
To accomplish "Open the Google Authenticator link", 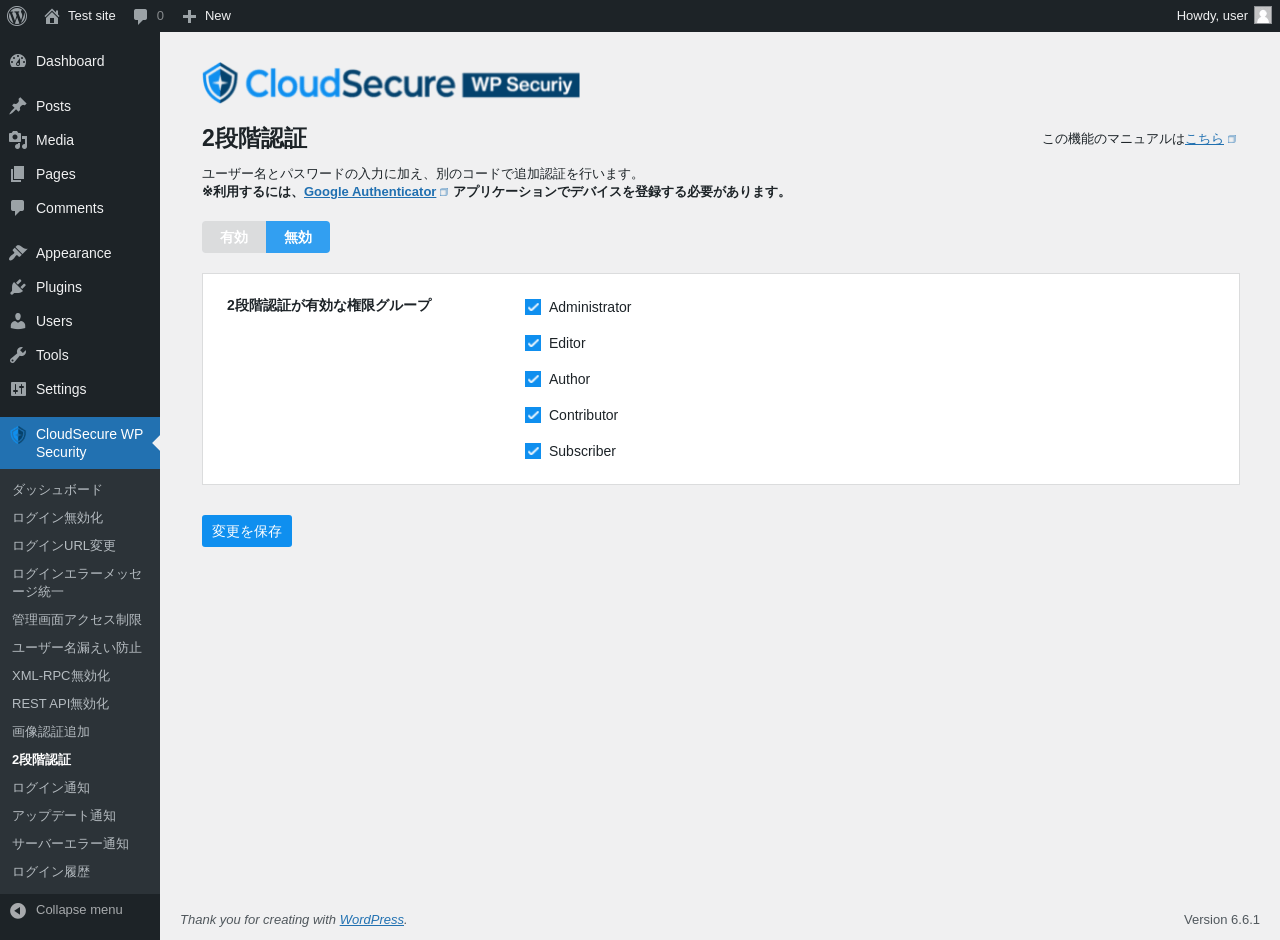I will coord(370,192).
